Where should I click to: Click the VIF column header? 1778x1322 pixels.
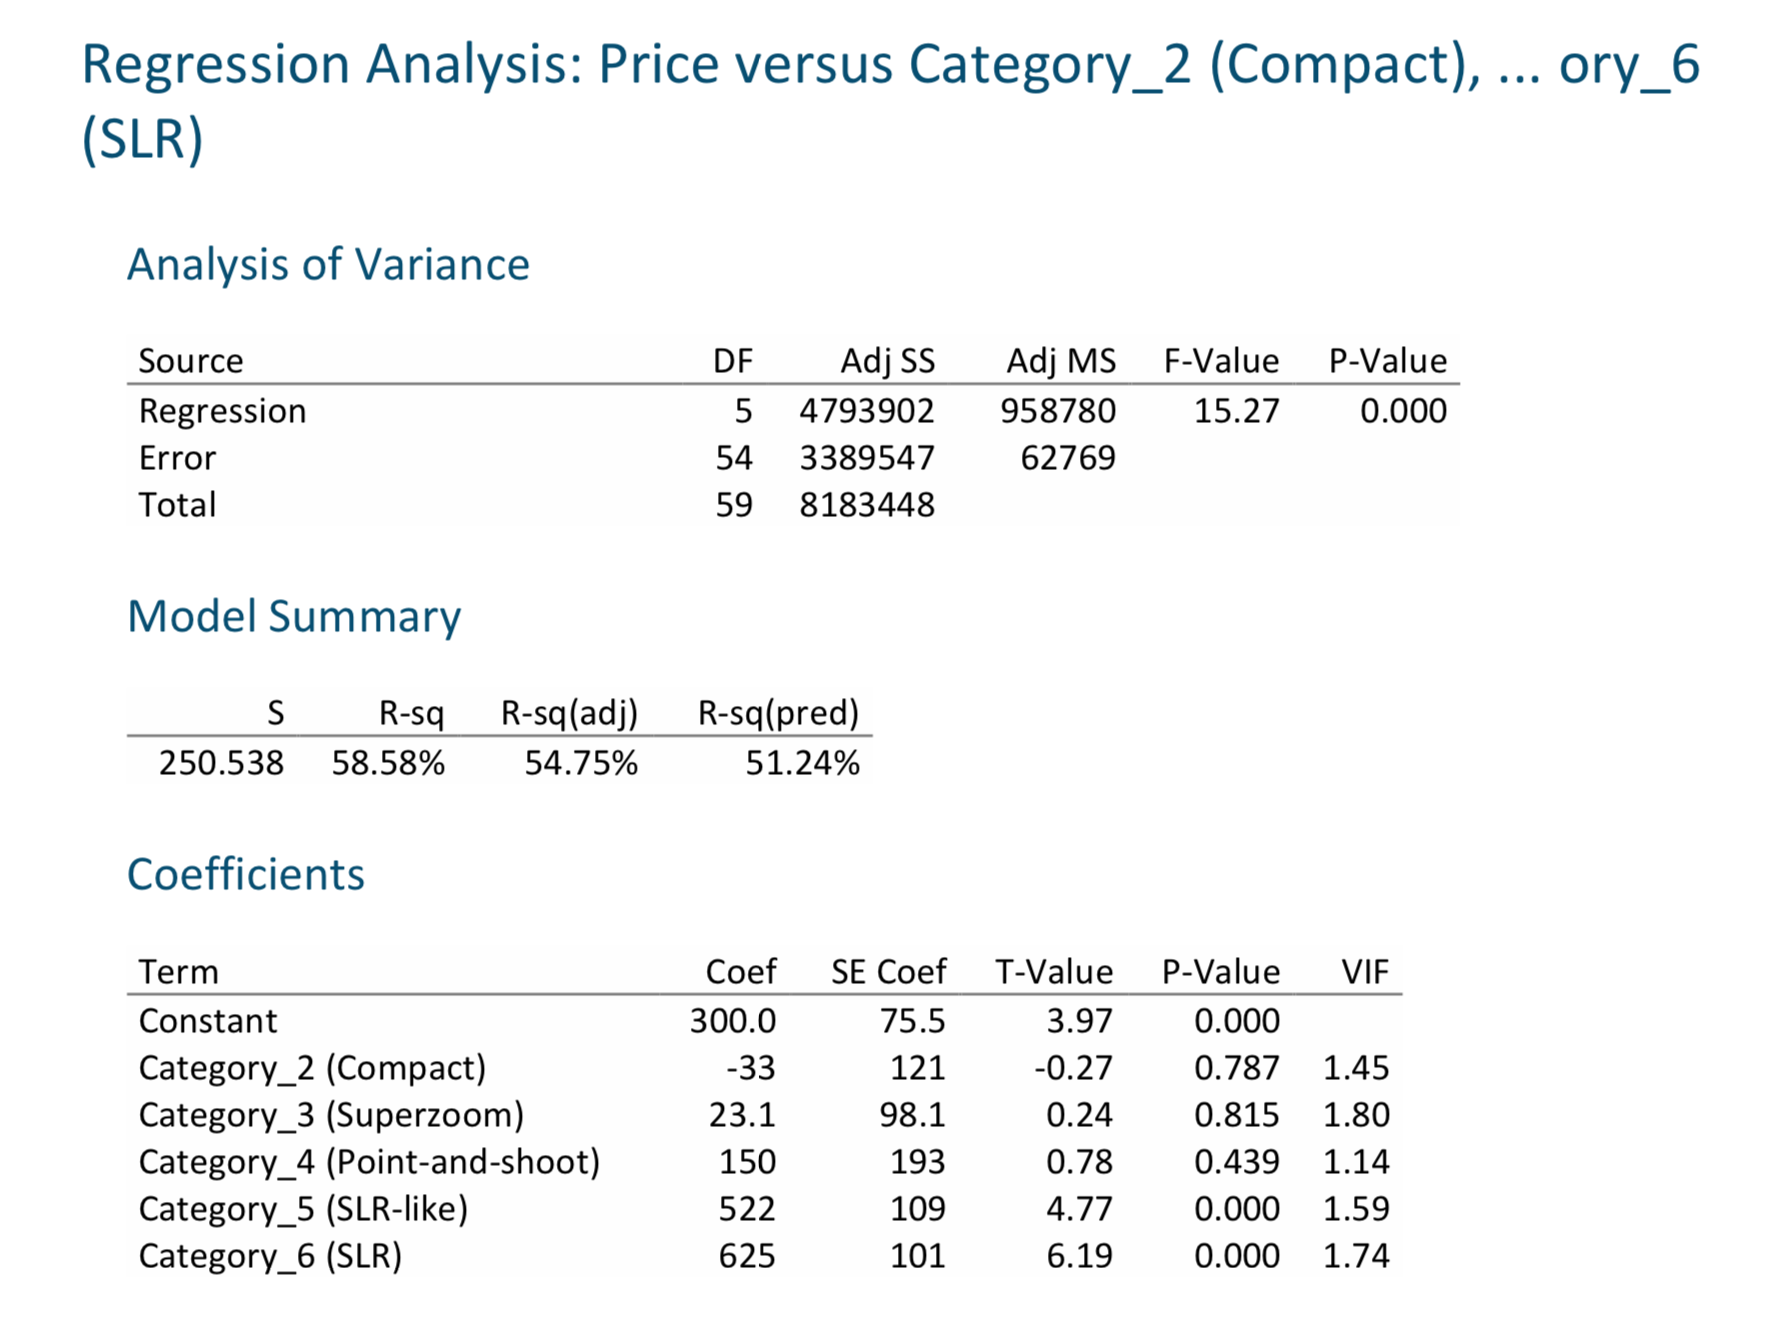click(1365, 972)
